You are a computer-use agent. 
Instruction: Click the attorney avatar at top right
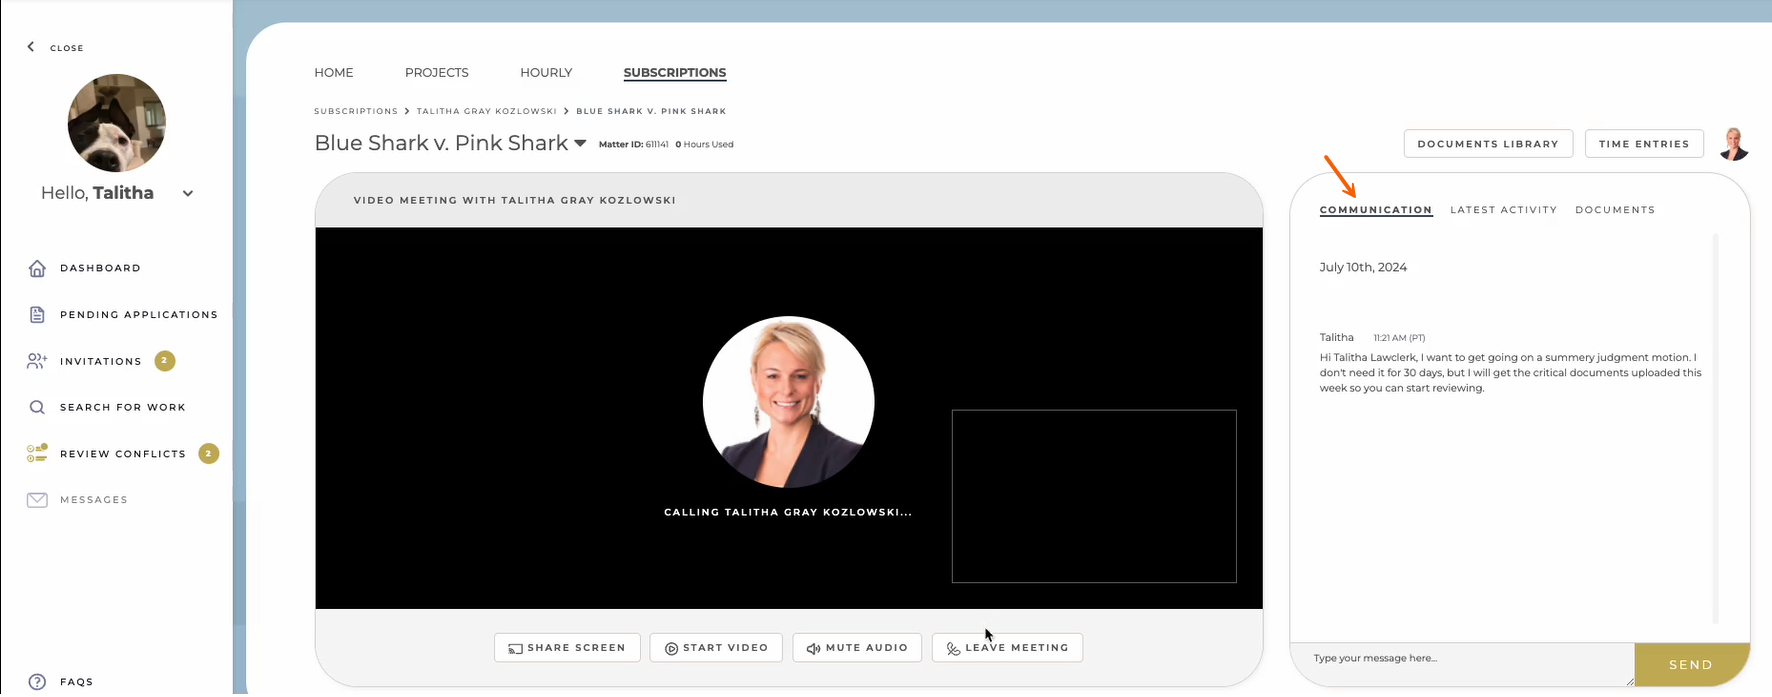tap(1734, 144)
